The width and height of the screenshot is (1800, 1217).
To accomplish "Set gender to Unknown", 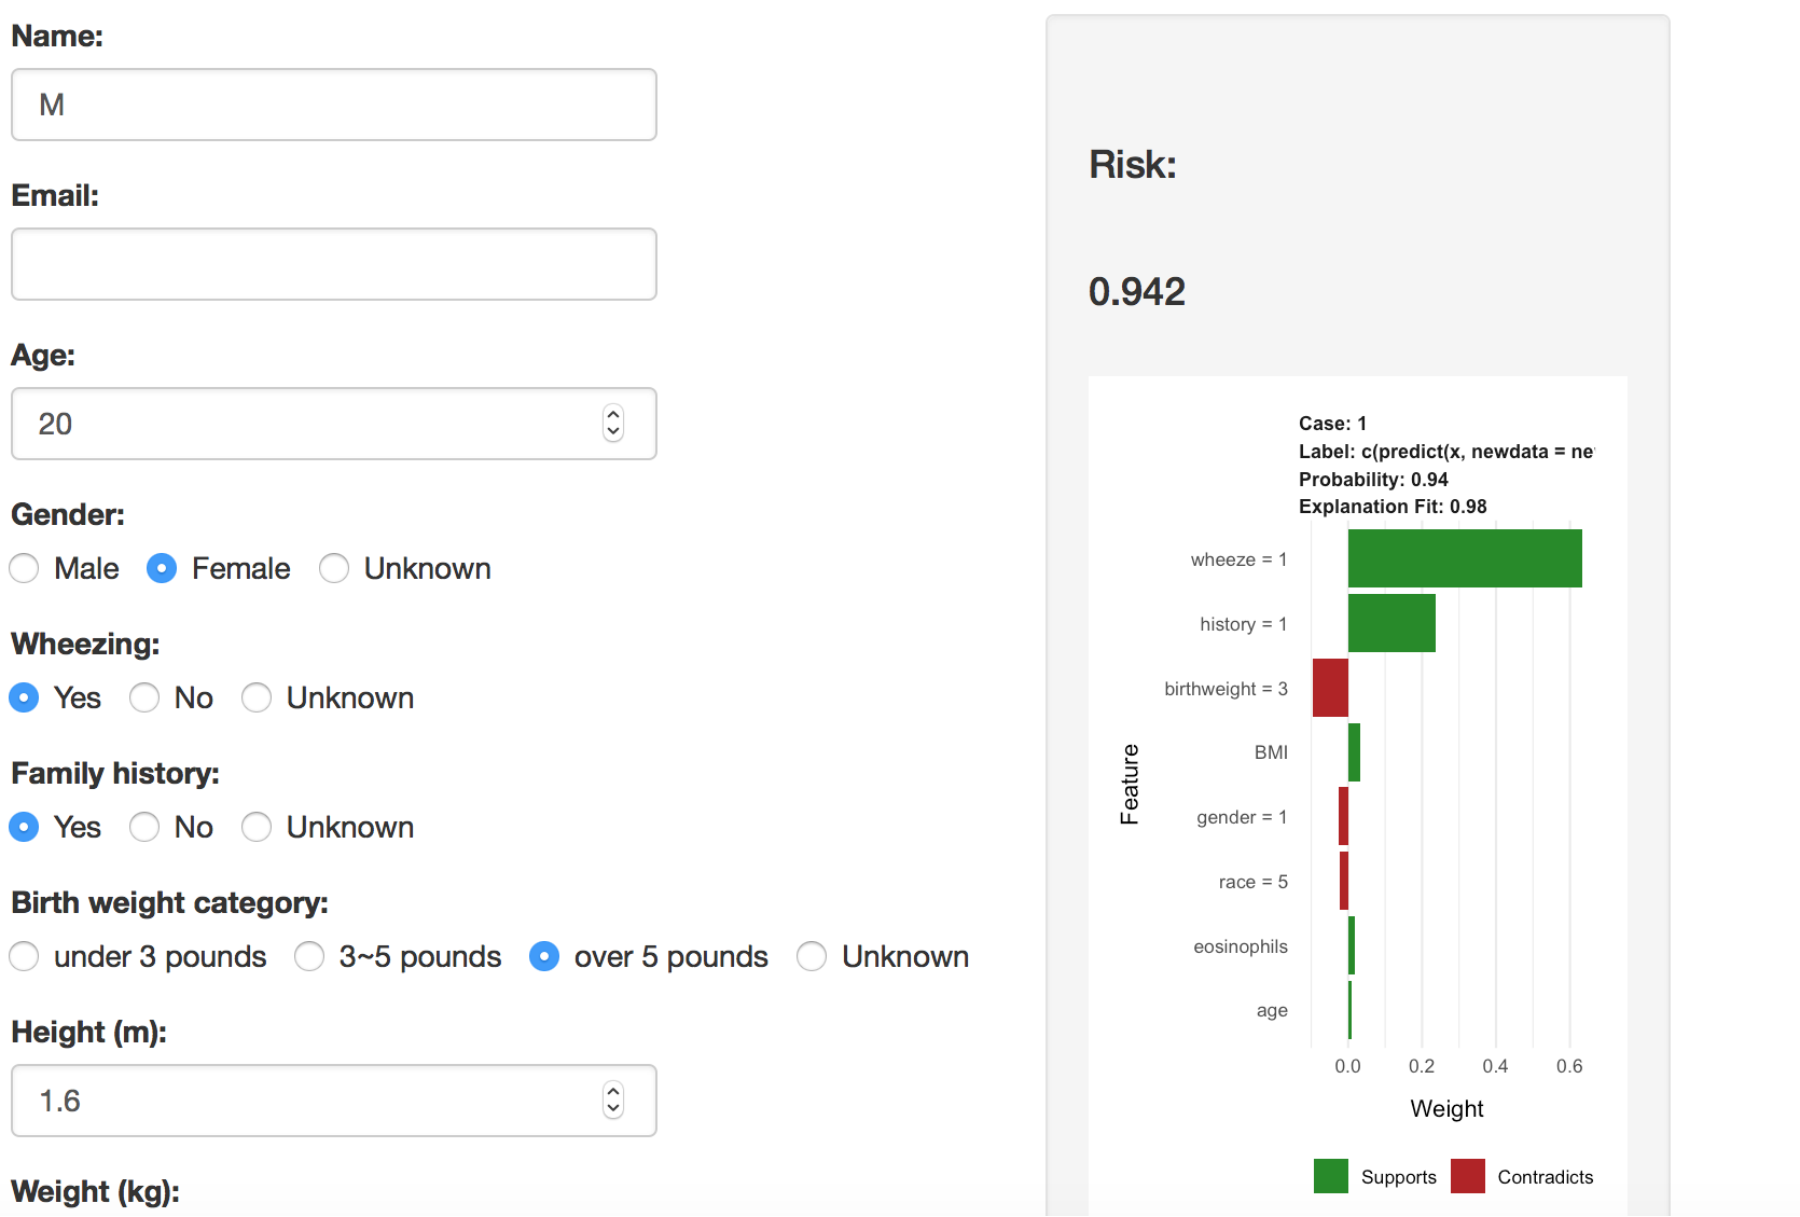I will tap(334, 569).
